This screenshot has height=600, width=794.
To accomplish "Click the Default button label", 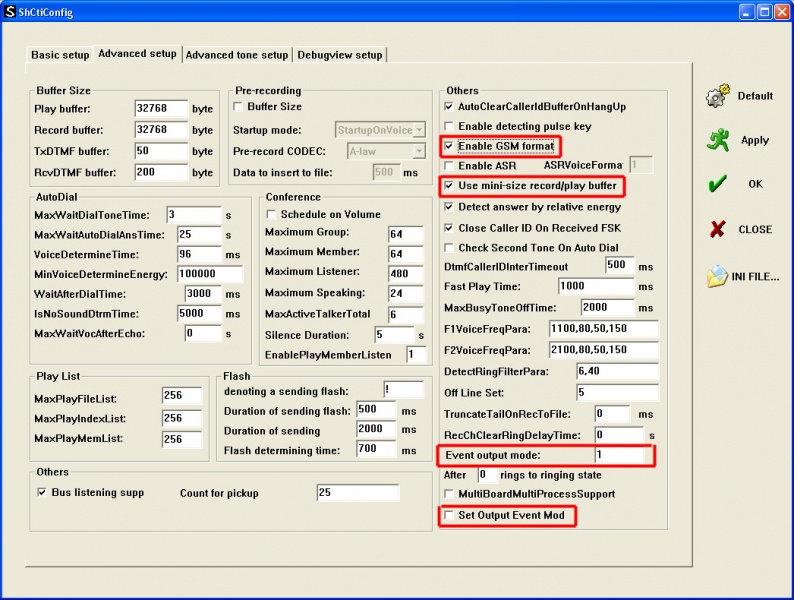I will [x=755, y=96].
